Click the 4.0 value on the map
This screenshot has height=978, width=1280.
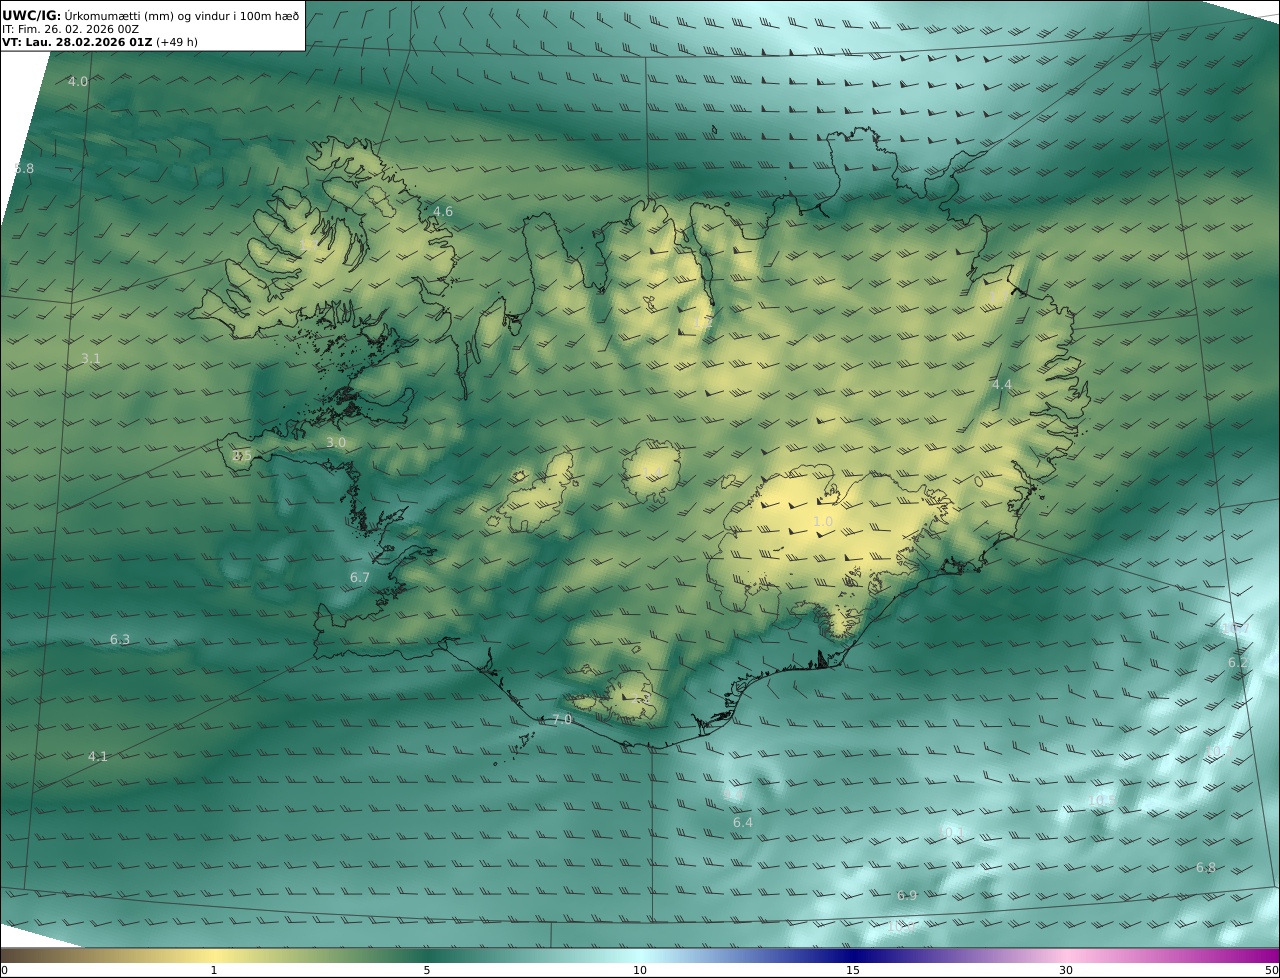click(78, 81)
